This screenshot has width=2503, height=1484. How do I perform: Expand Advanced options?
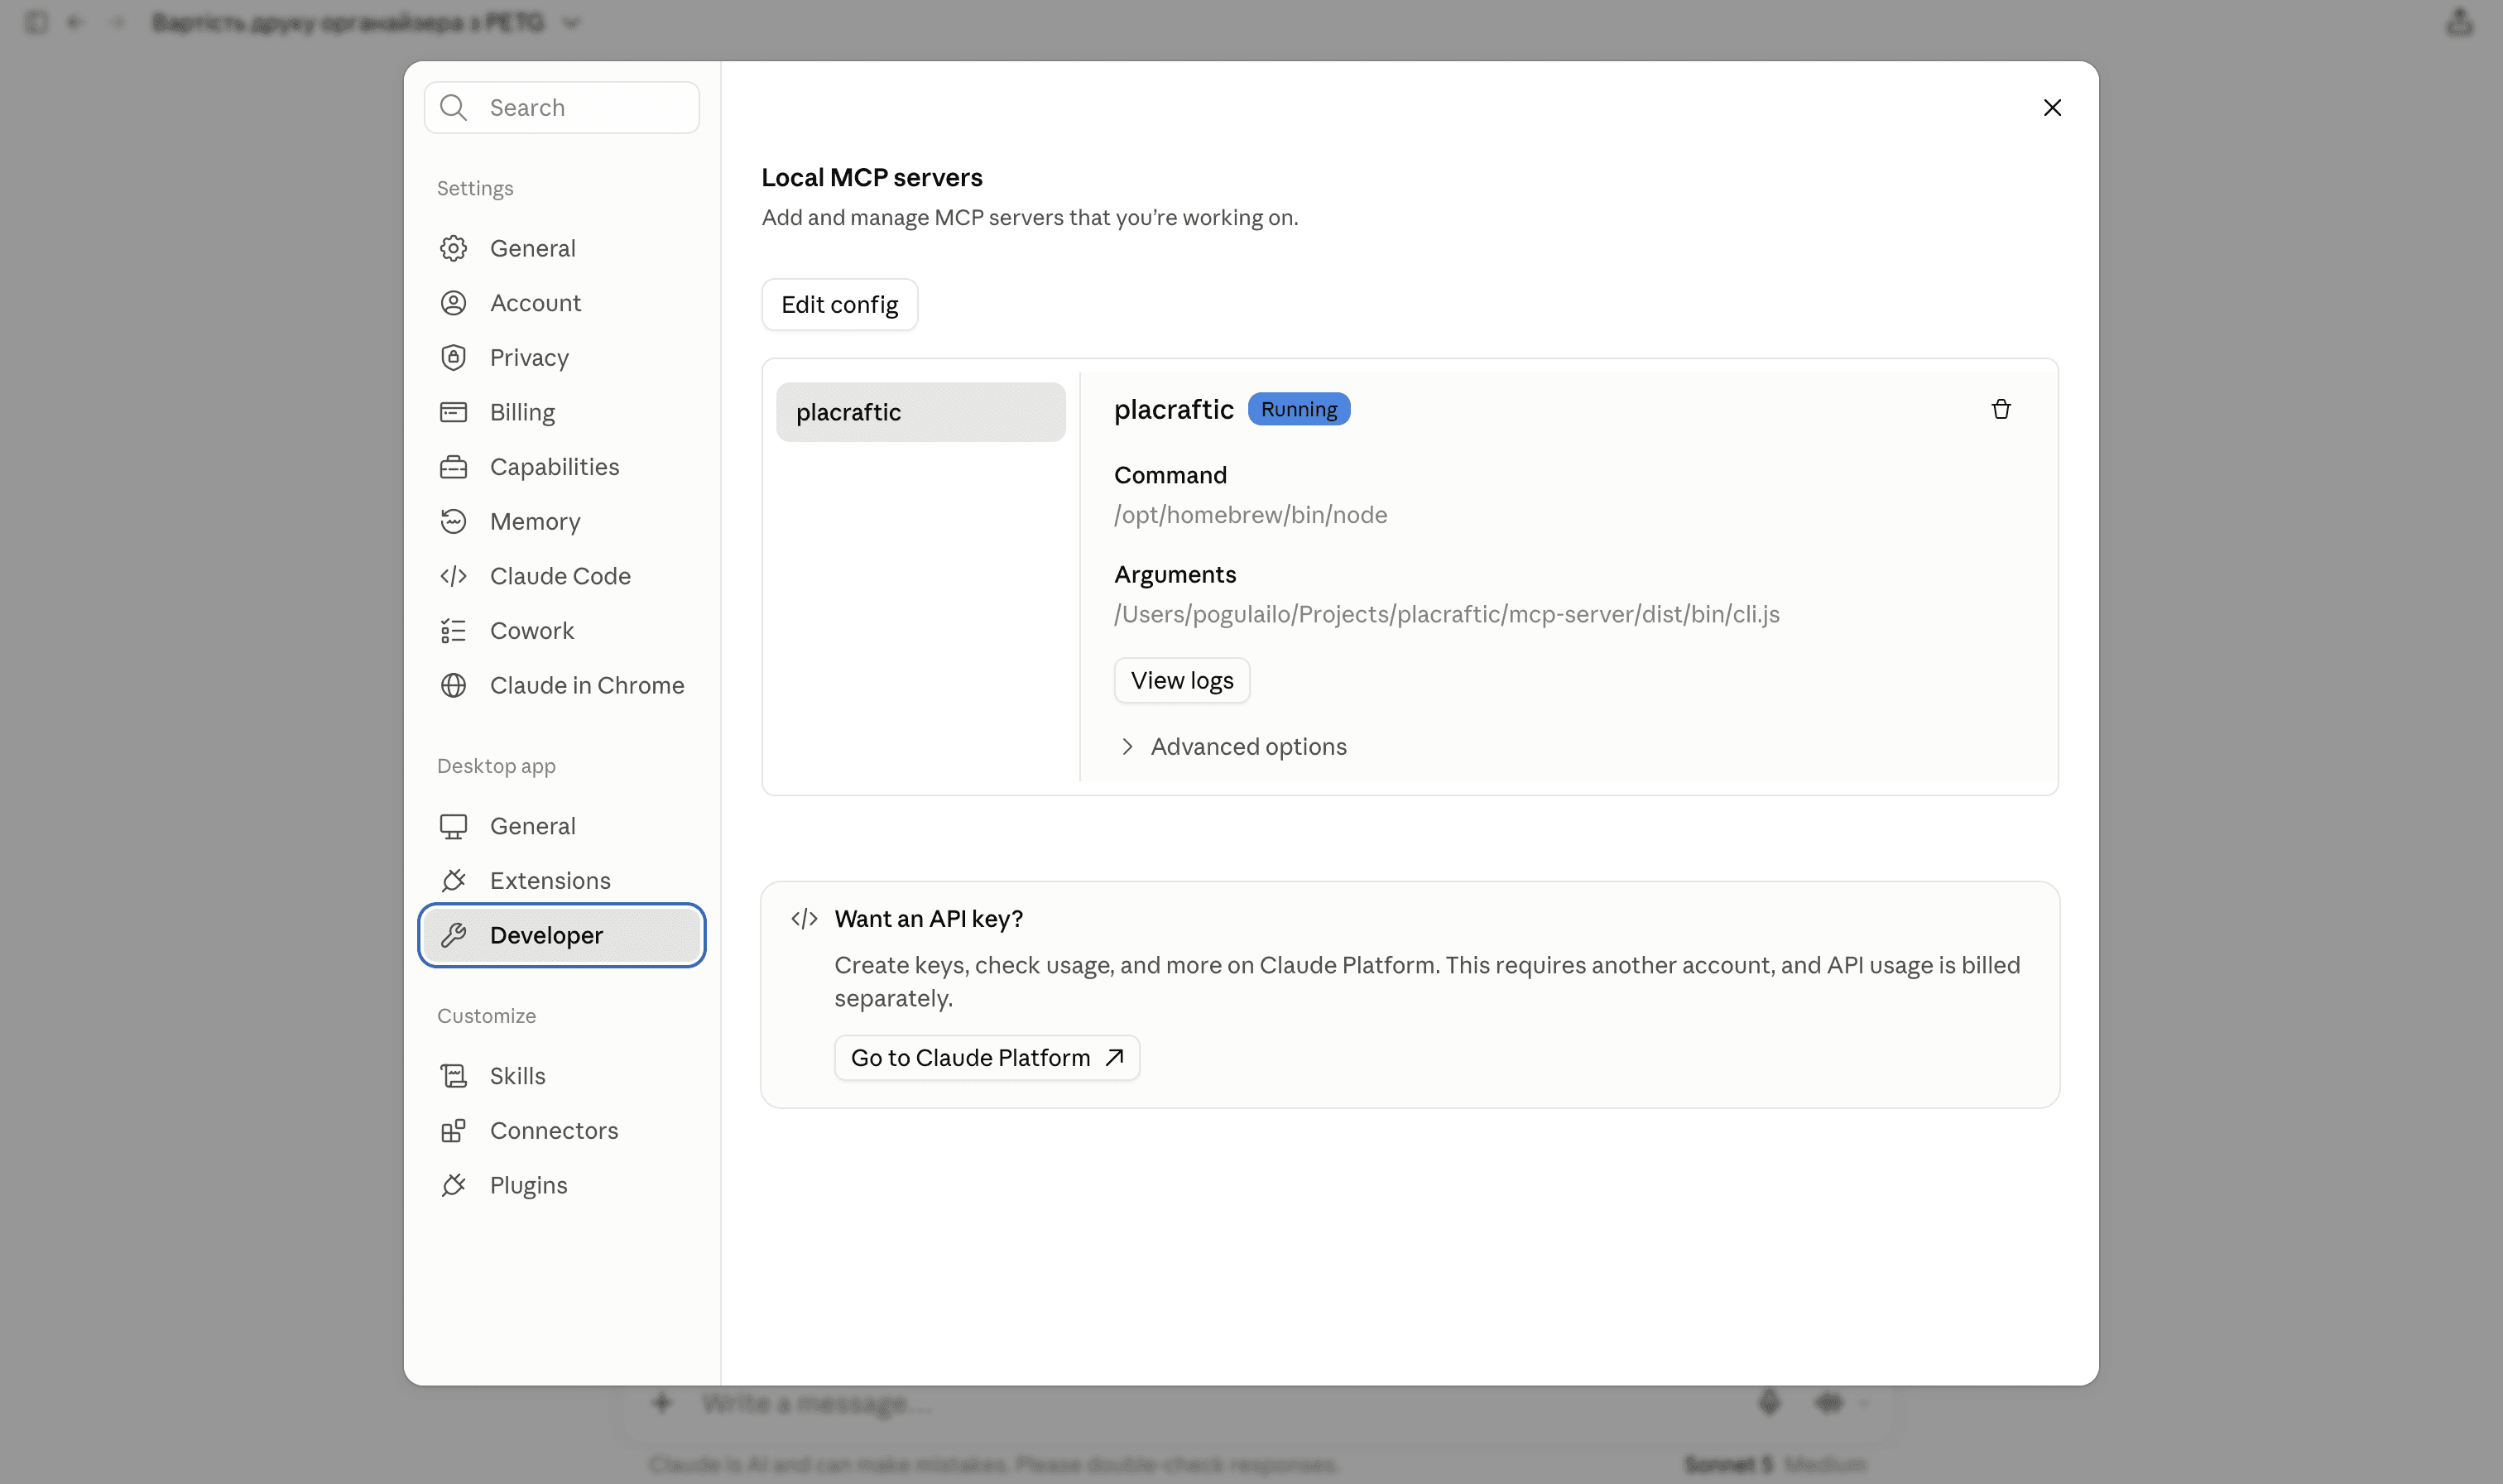point(1231,747)
